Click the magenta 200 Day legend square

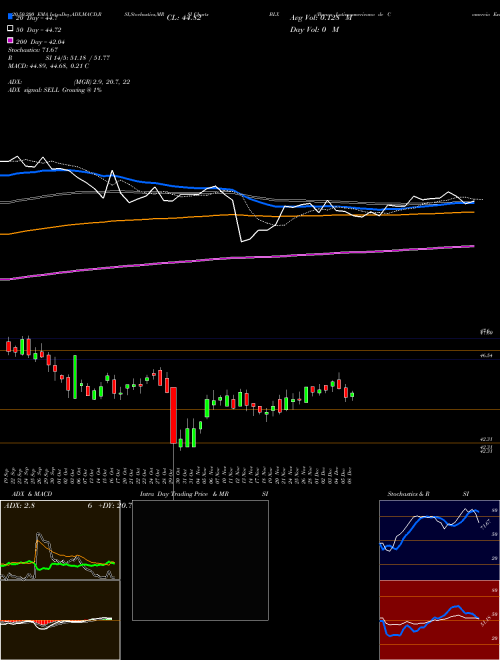[x=10, y=40]
